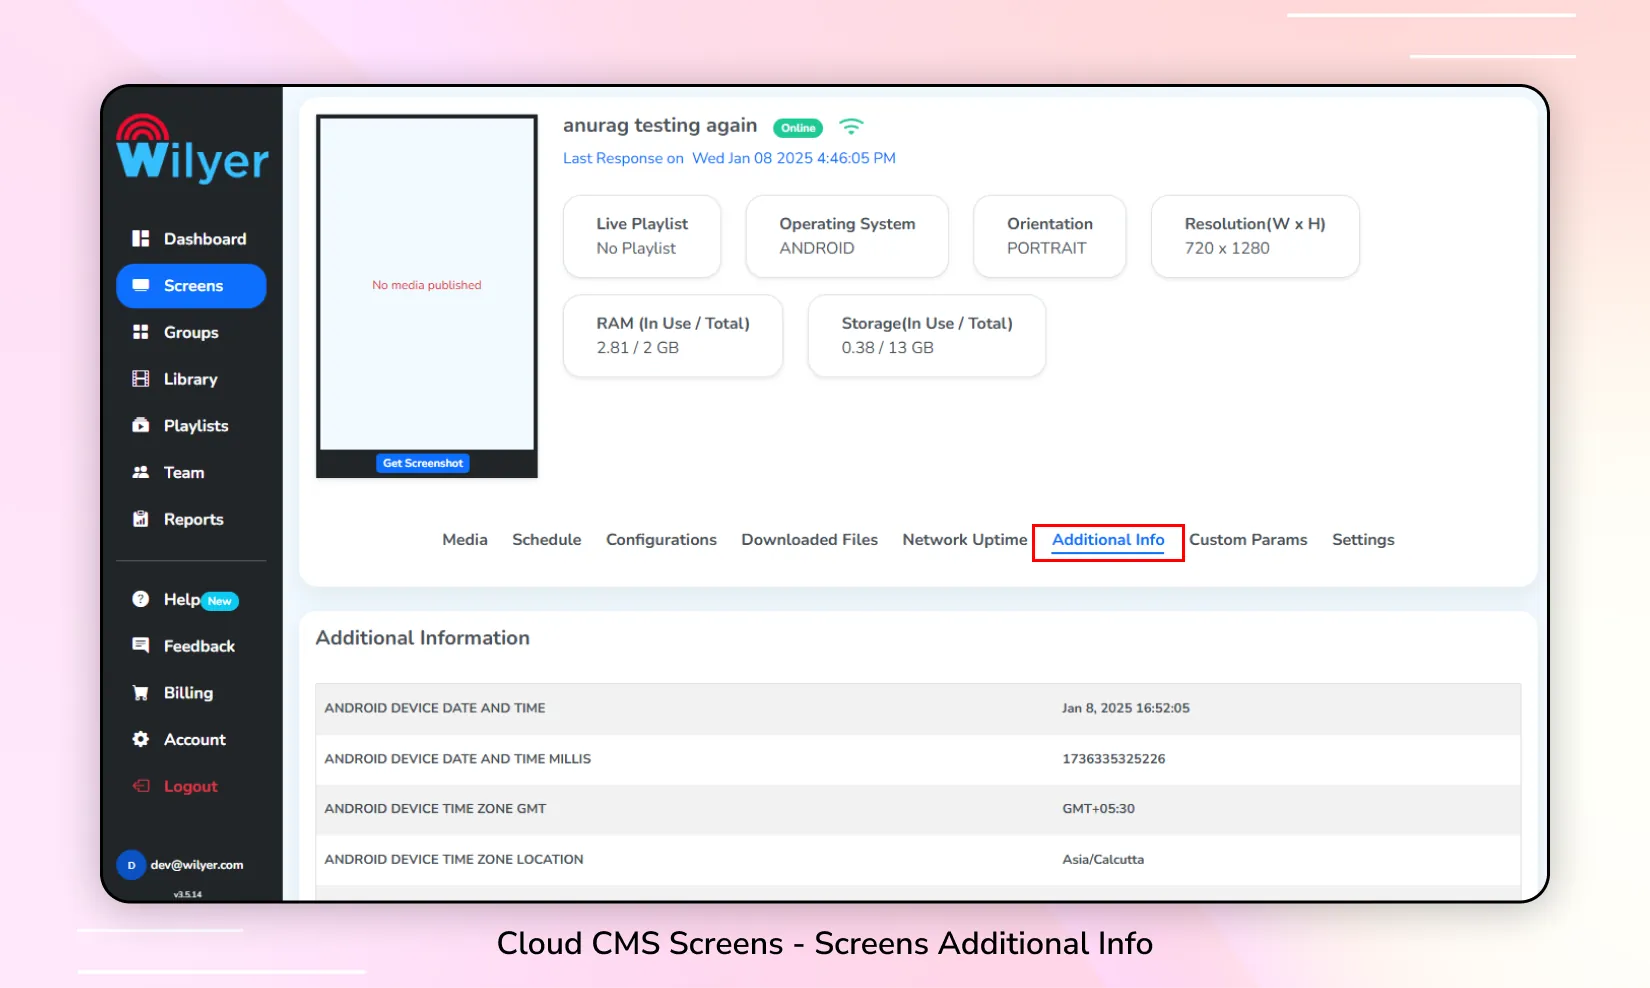The image size is (1650, 988).
Task: Click the Screens monitor icon
Action: [x=141, y=285]
